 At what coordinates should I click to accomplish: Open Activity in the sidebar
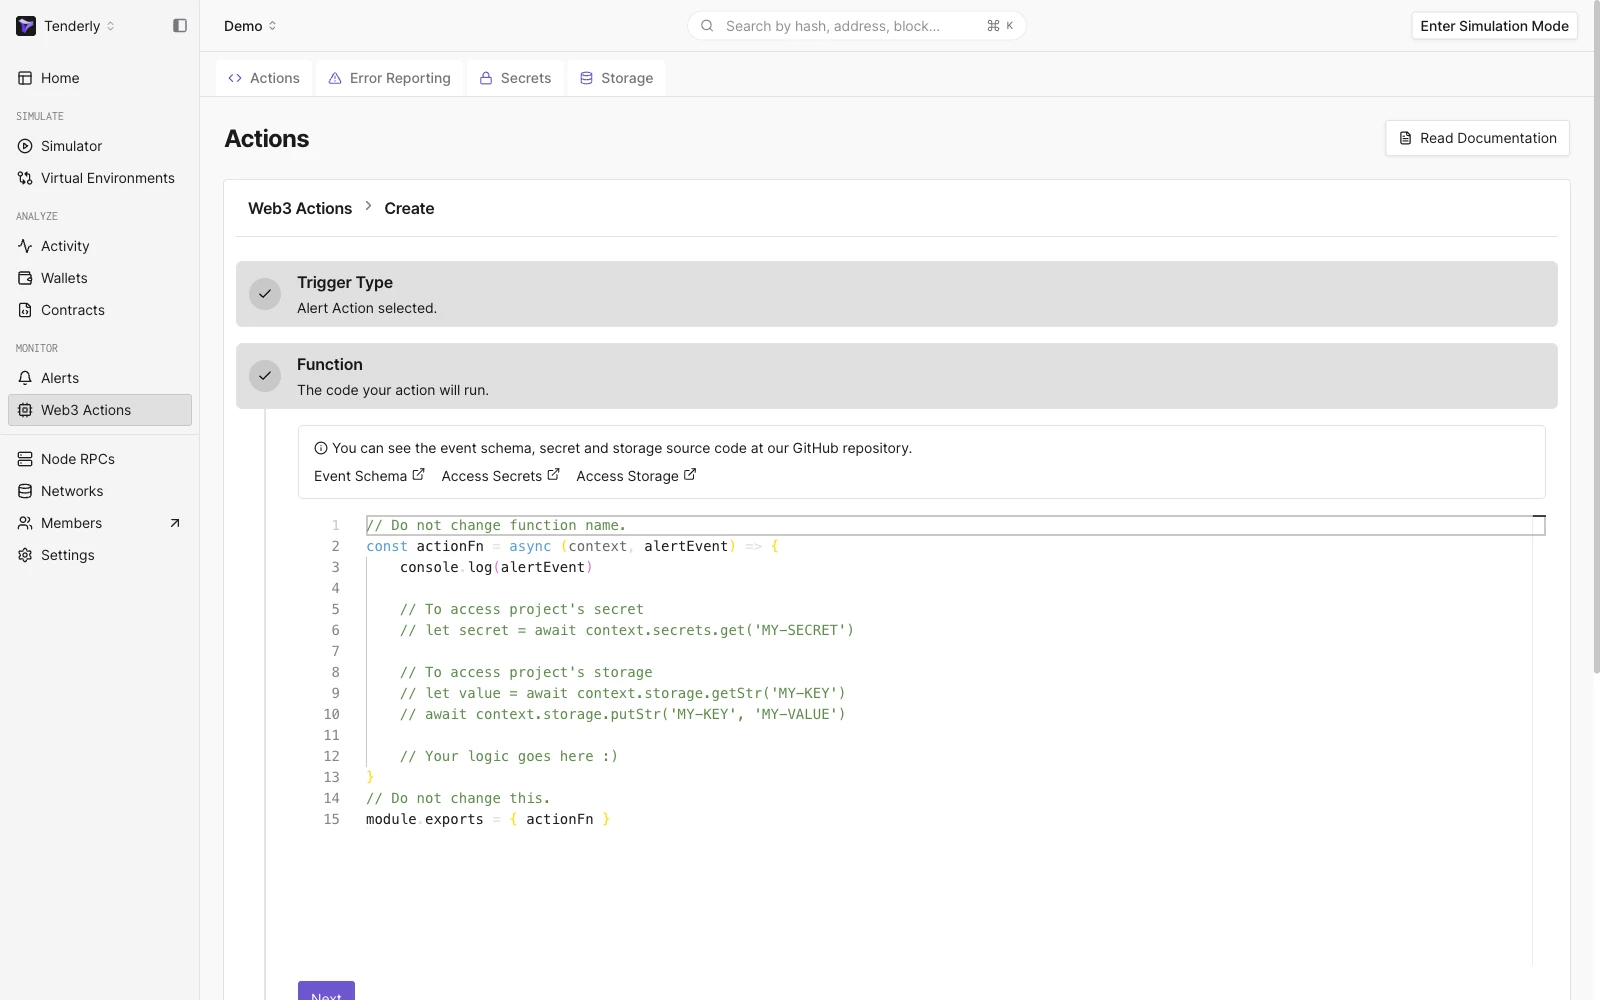pyautogui.click(x=99, y=246)
